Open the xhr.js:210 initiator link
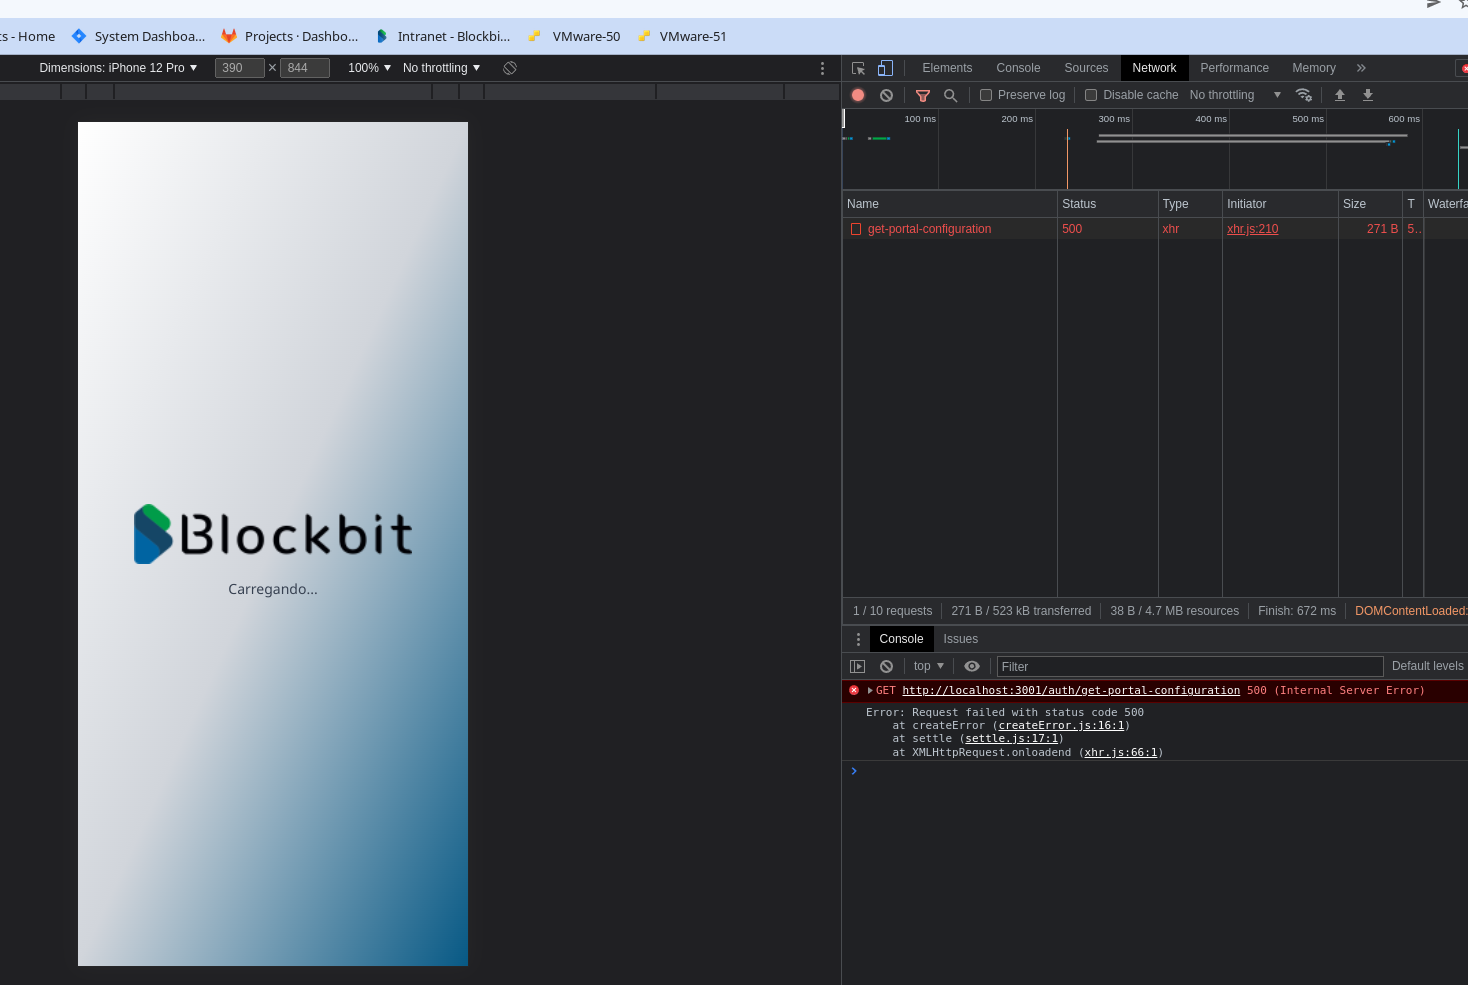This screenshot has width=1468, height=985. coord(1252,229)
